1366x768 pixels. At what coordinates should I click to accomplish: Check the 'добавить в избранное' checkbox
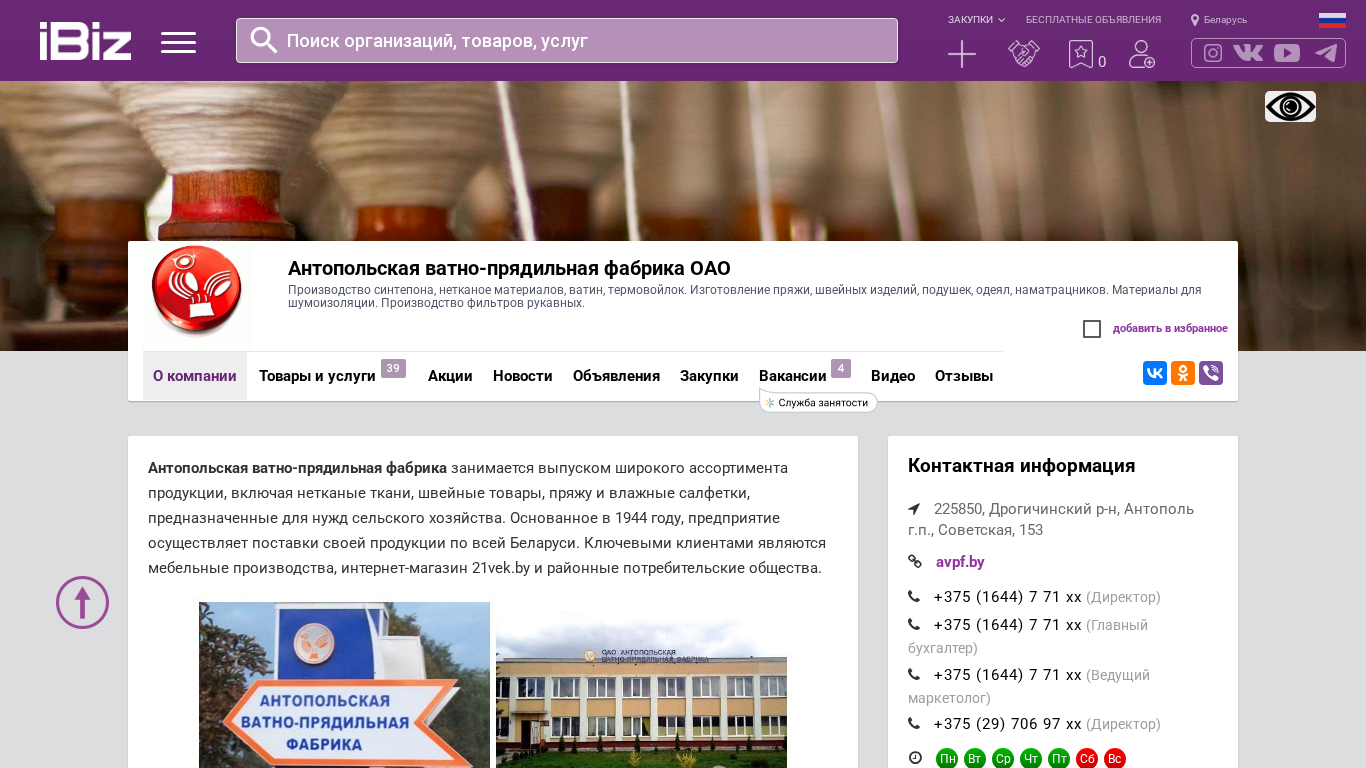coord(1092,329)
